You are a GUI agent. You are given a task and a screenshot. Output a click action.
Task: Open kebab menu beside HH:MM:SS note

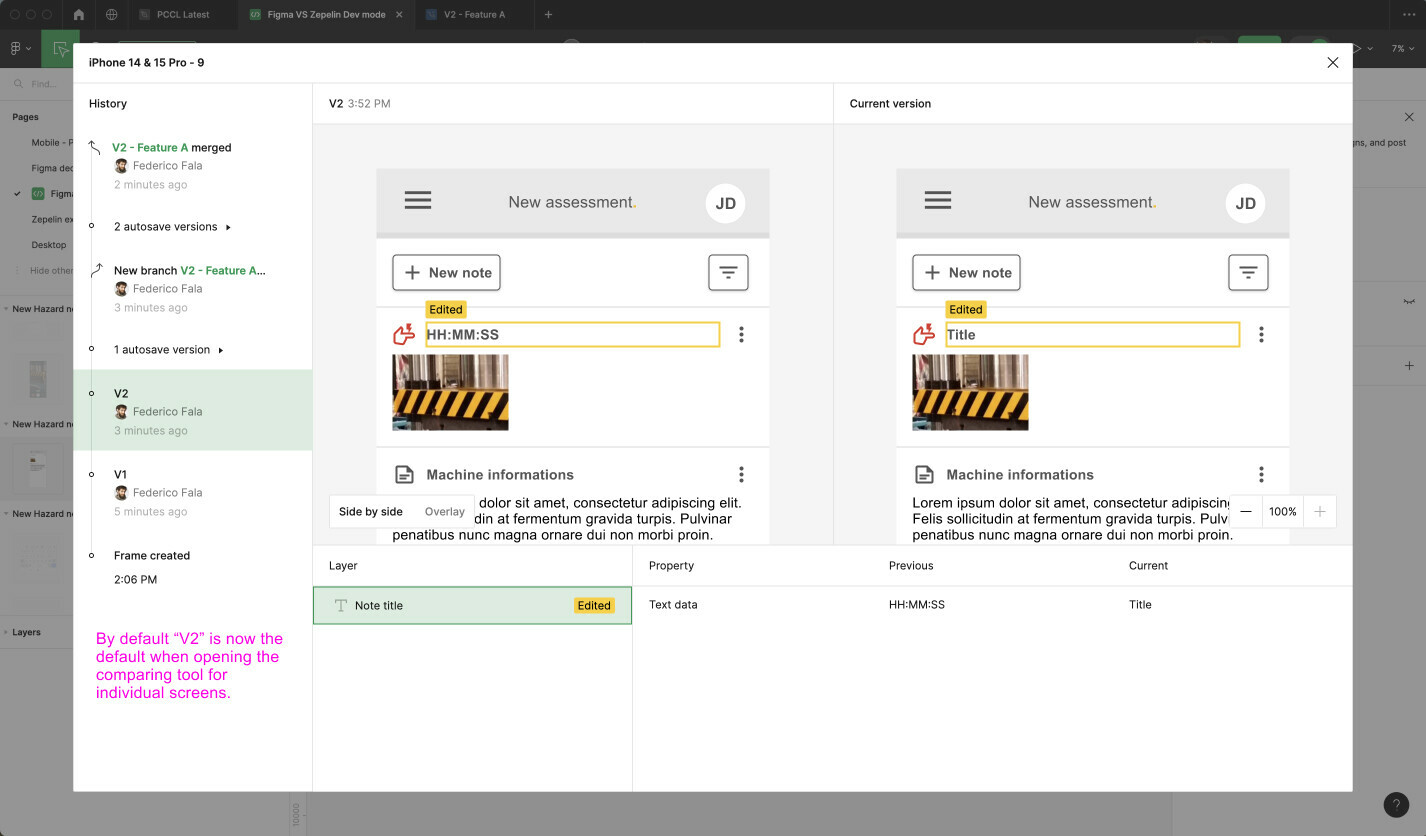[741, 335]
